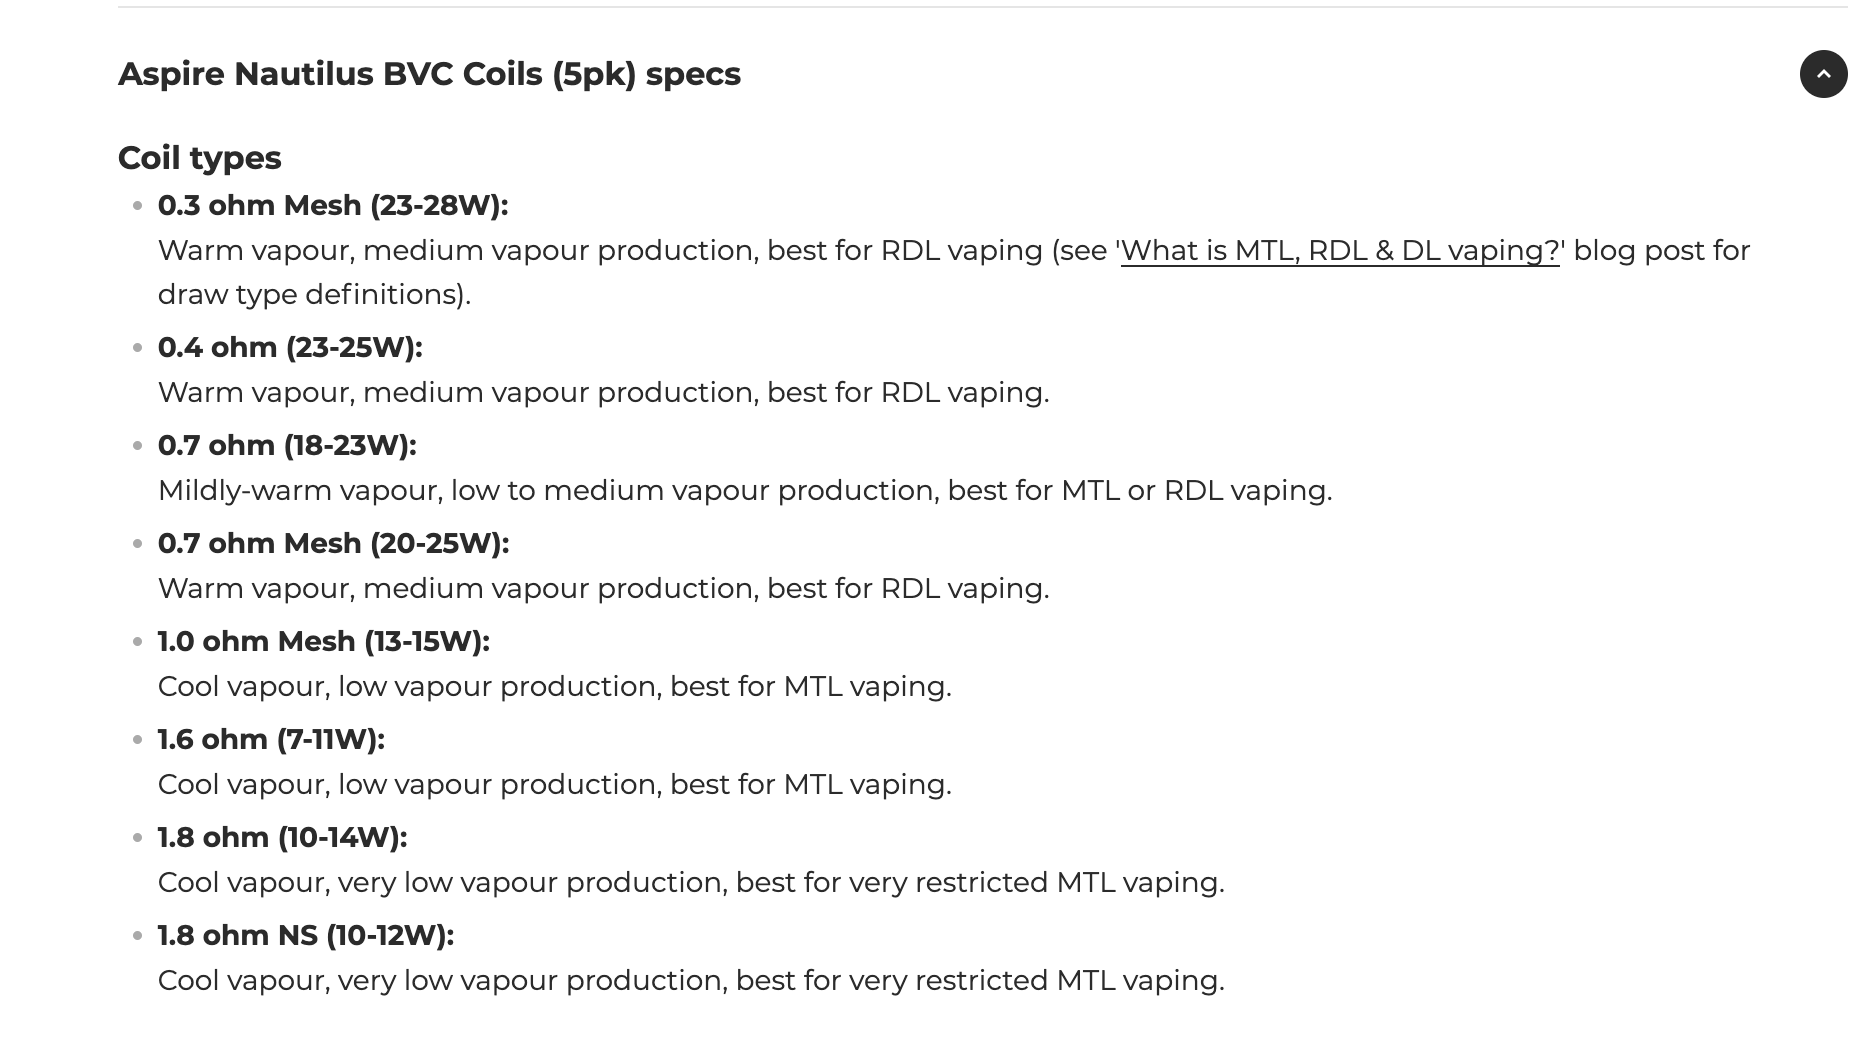The image size is (1854, 1050).
Task: Select the '0.7 ohm (18-23W)' coil entry
Action: point(287,445)
